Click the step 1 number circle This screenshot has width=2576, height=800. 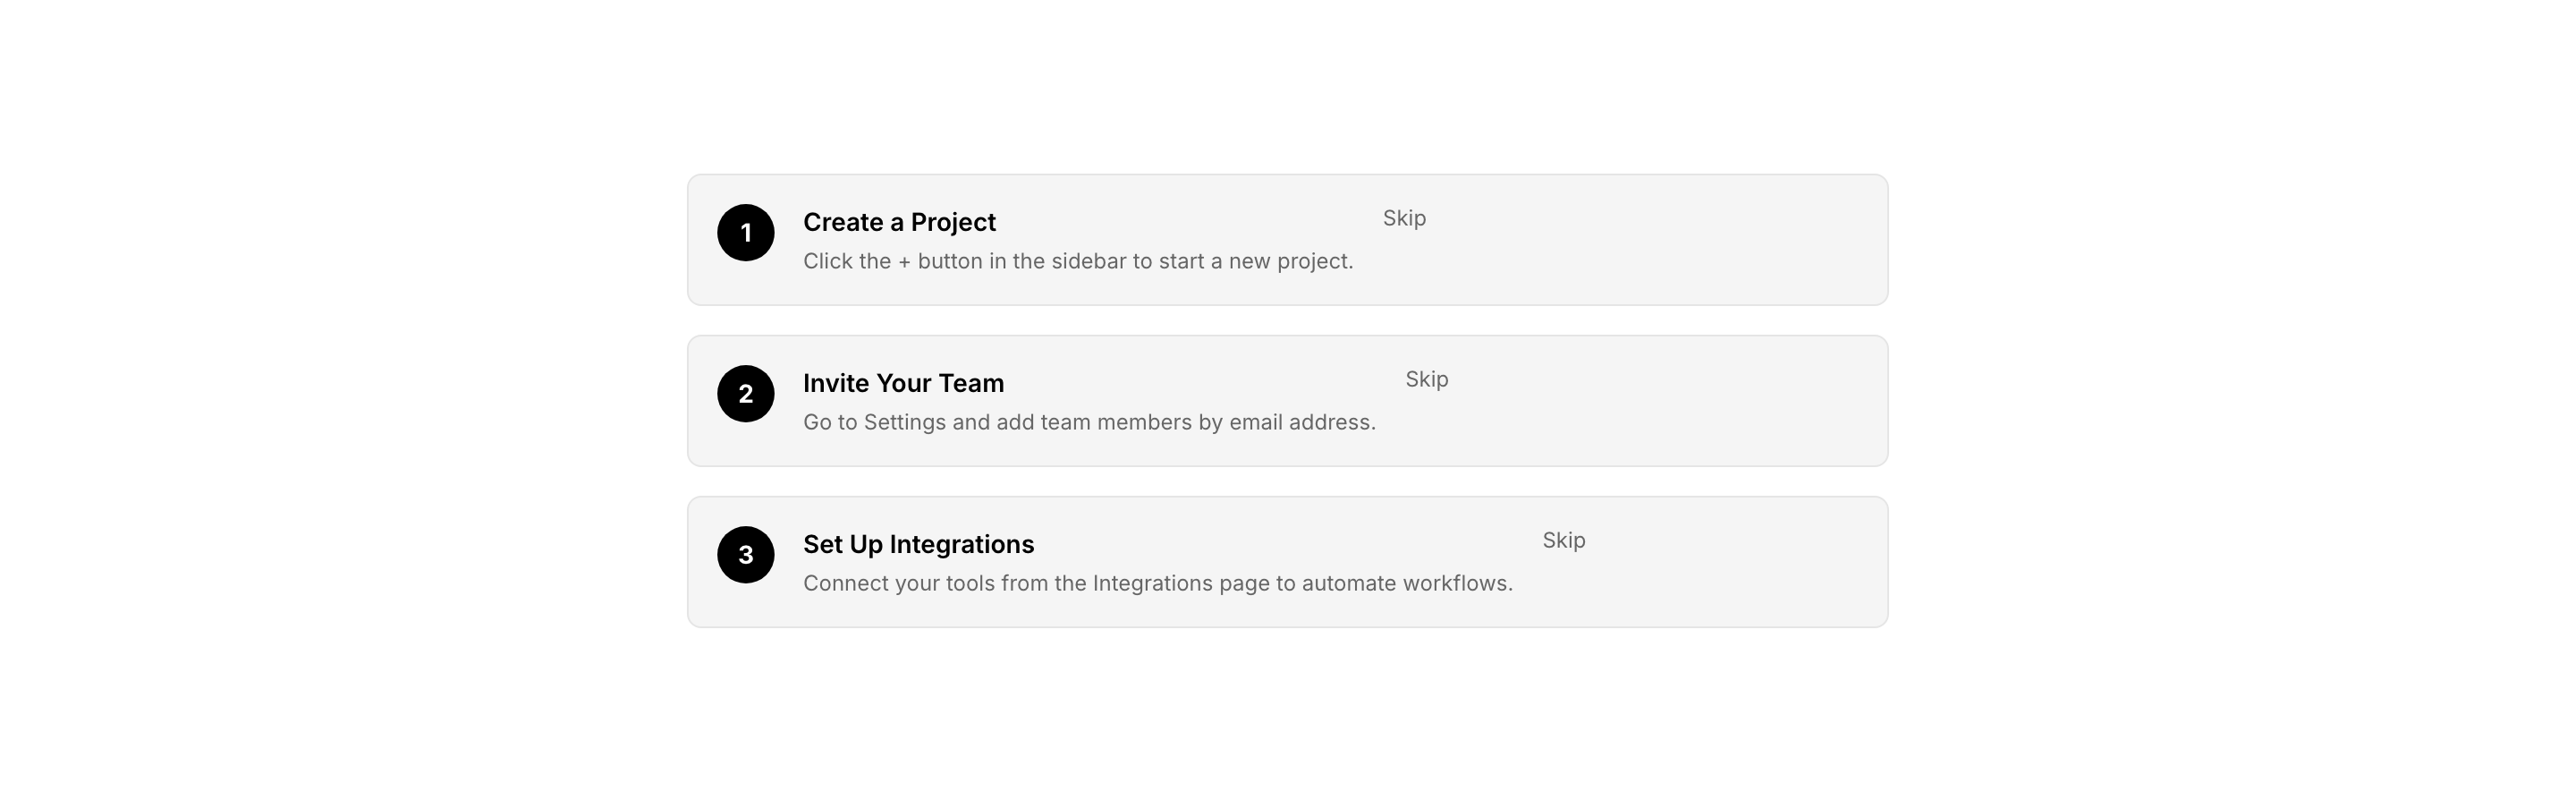click(x=745, y=233)
